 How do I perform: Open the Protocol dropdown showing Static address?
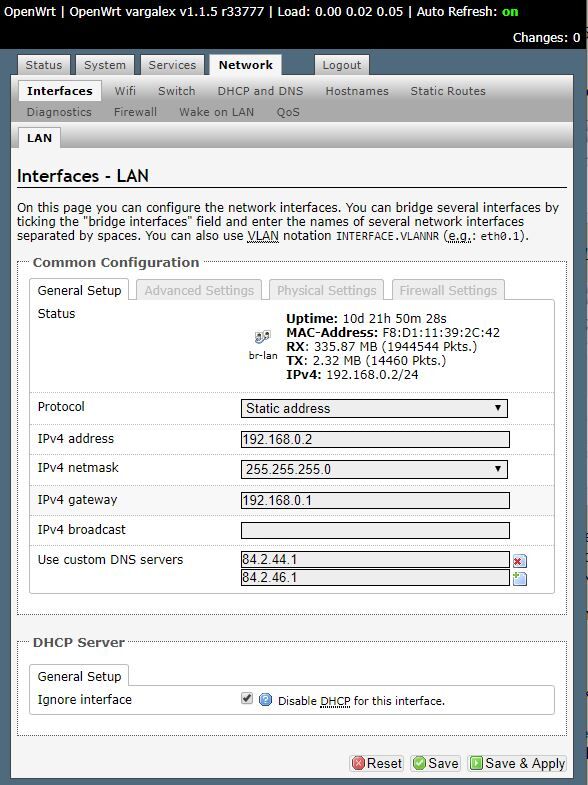coord(374,409)
